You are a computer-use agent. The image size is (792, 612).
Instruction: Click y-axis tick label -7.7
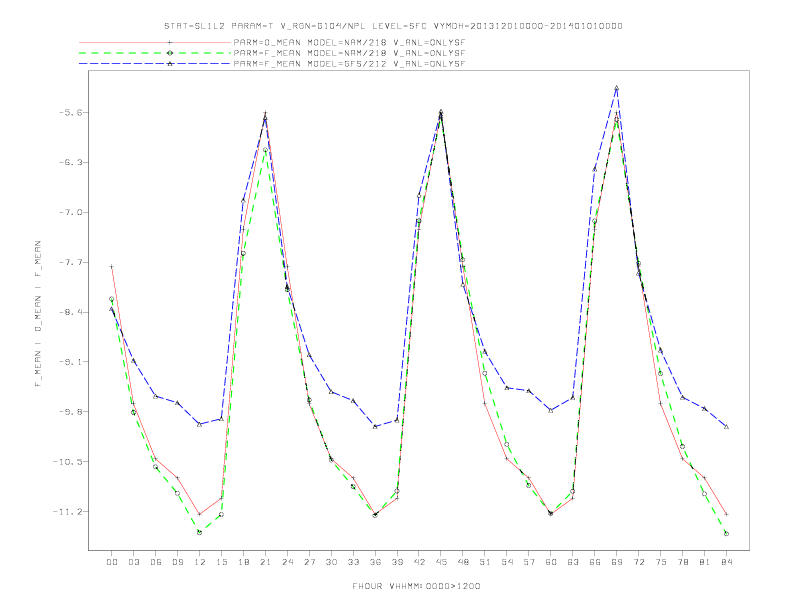69,263
